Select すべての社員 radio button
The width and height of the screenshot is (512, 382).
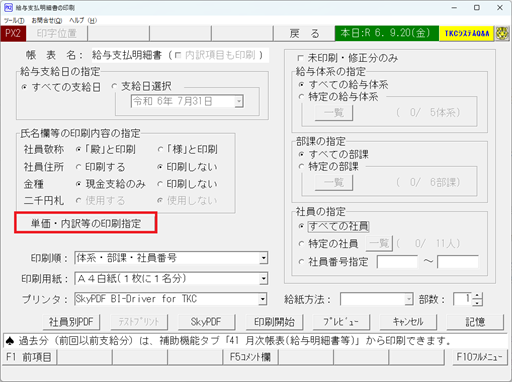tap(301, 226)
